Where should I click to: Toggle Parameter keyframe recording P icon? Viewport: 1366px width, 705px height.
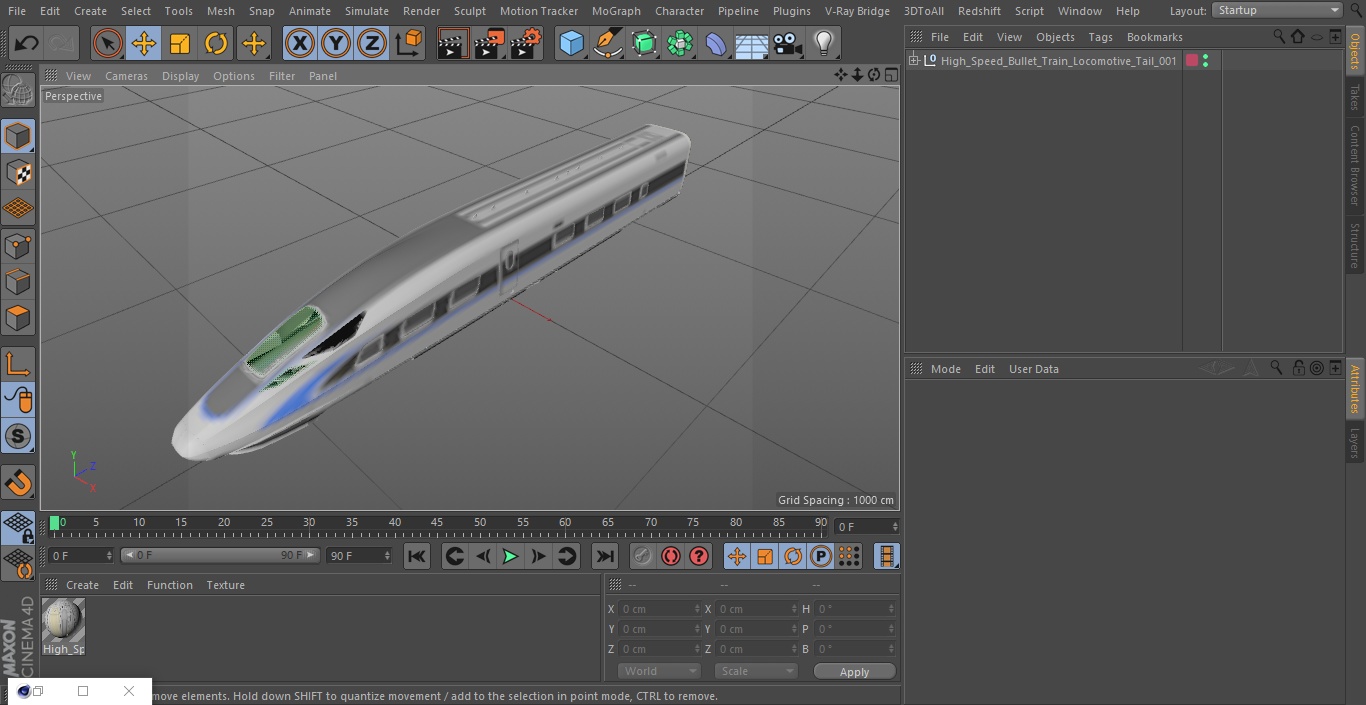821,556
